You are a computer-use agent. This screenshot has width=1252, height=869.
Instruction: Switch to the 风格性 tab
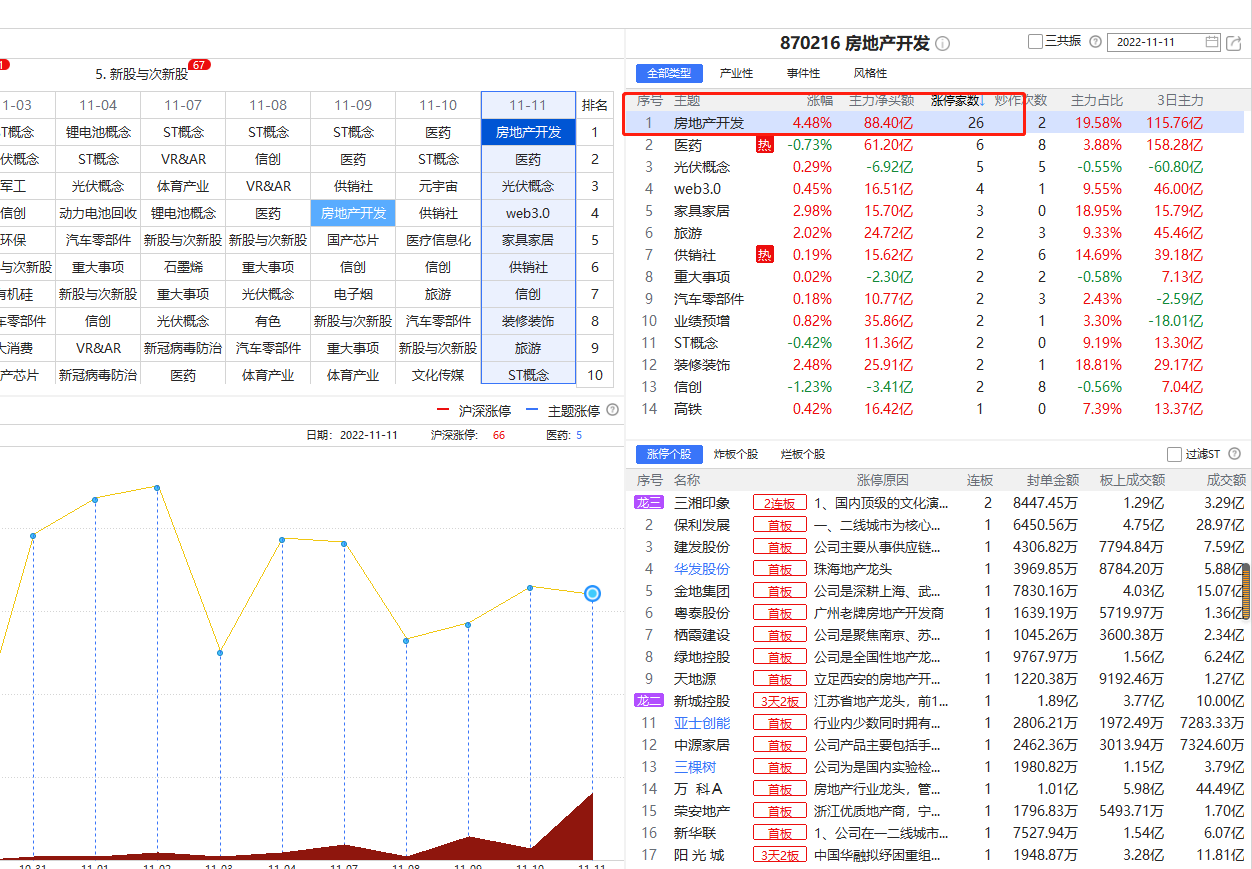point(870,73)
